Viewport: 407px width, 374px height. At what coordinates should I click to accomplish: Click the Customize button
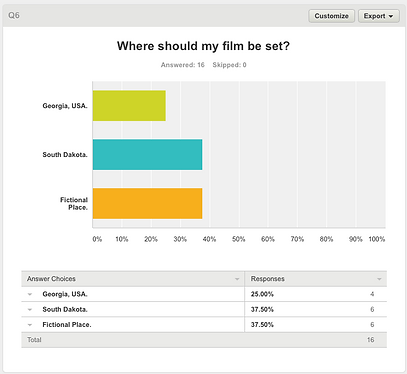coord(331,16)
